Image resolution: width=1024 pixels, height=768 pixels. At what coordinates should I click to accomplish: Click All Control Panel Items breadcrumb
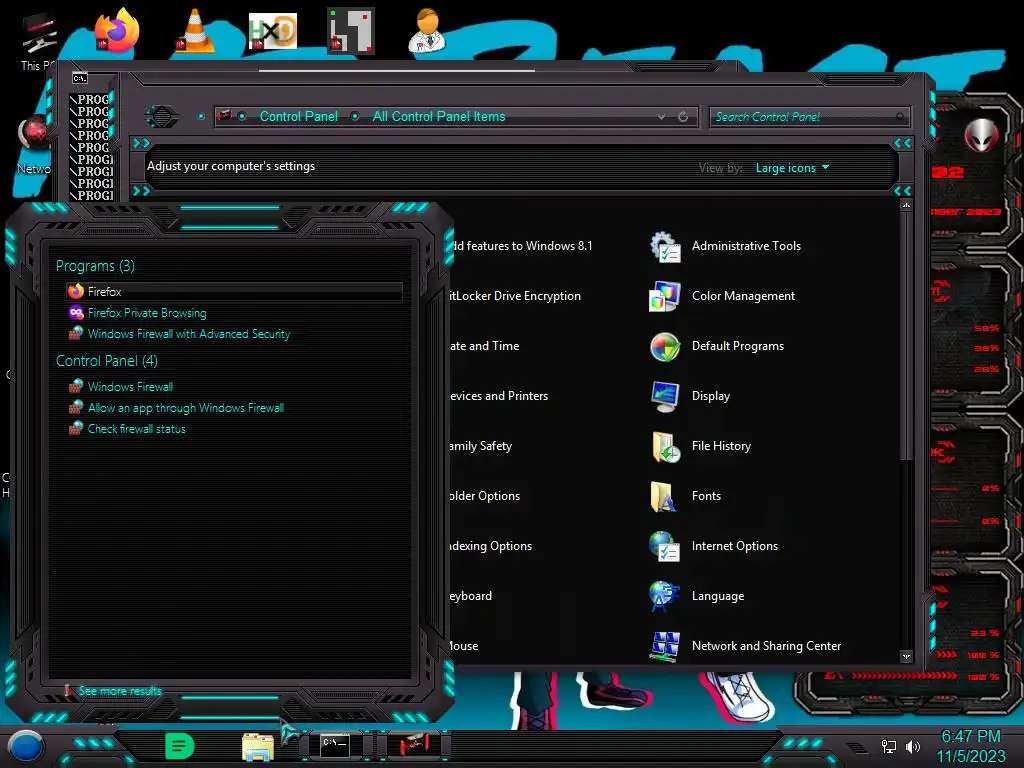click(439, 116)
